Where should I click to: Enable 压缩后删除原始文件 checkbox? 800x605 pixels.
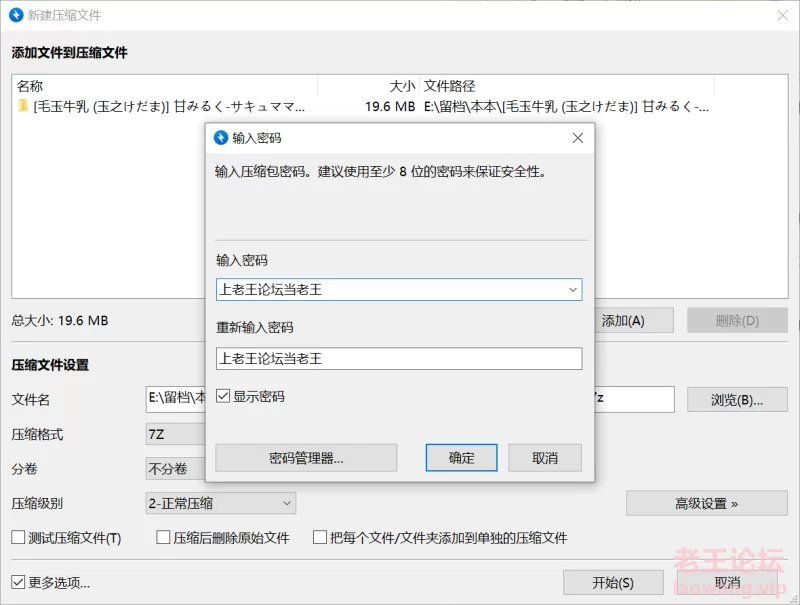pyautogui.click(x=163, y=537)
